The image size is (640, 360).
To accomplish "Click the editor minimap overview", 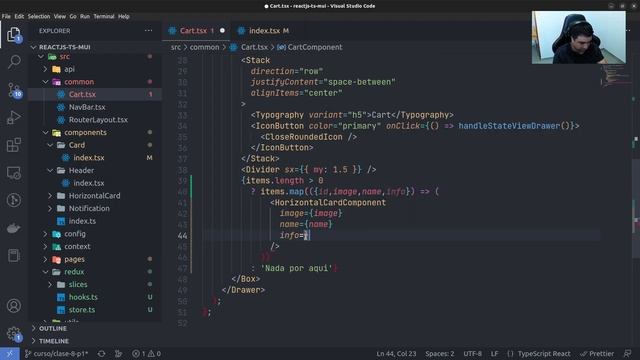I will (x=616, y=76).
